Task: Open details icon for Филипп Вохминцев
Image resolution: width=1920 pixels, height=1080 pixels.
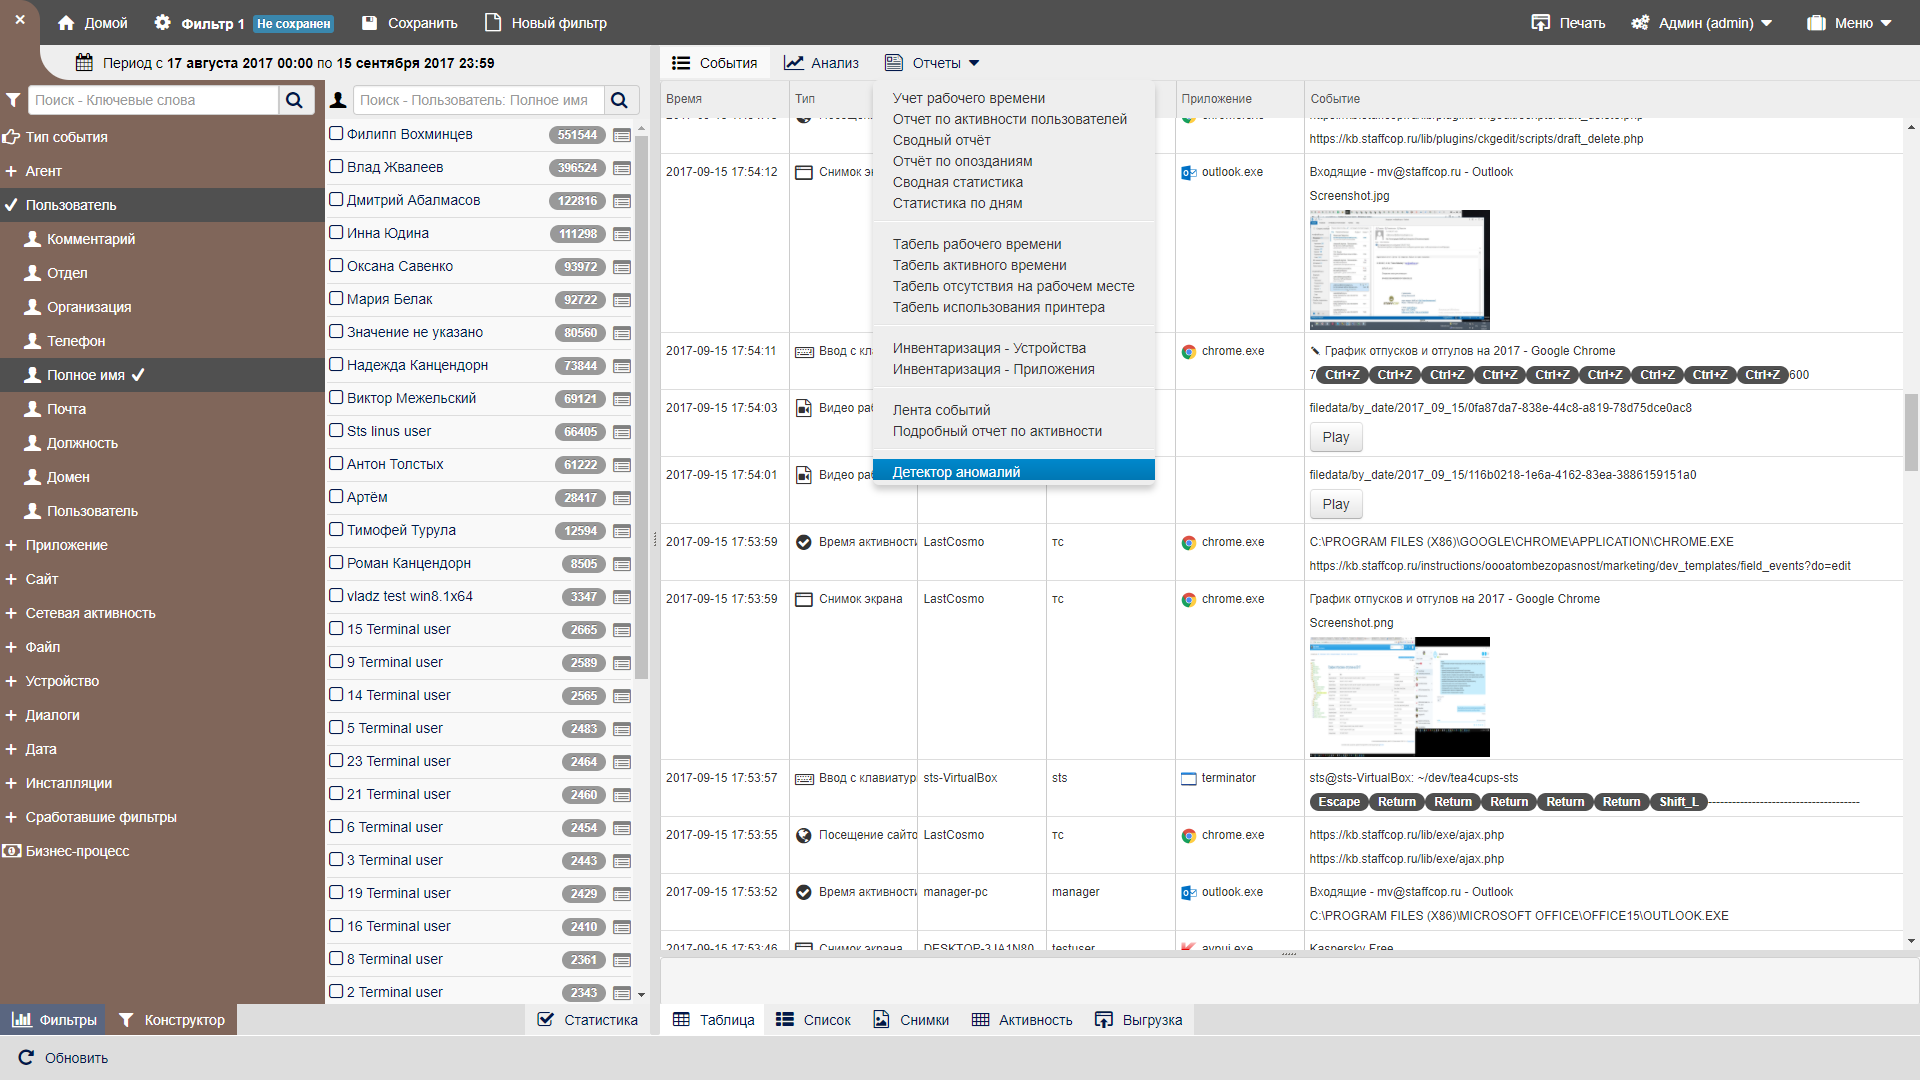Action: click(x=622, y=135)
